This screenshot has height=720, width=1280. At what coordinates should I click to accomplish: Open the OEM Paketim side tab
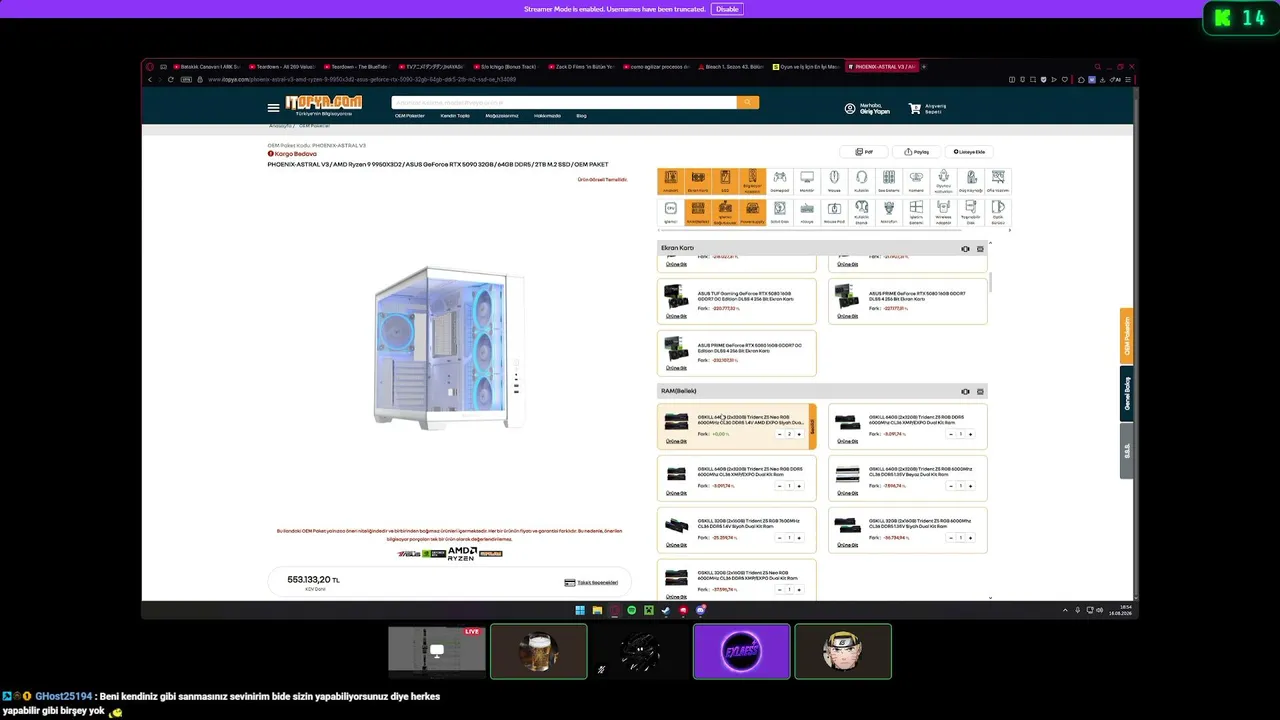pos(1126,336)
